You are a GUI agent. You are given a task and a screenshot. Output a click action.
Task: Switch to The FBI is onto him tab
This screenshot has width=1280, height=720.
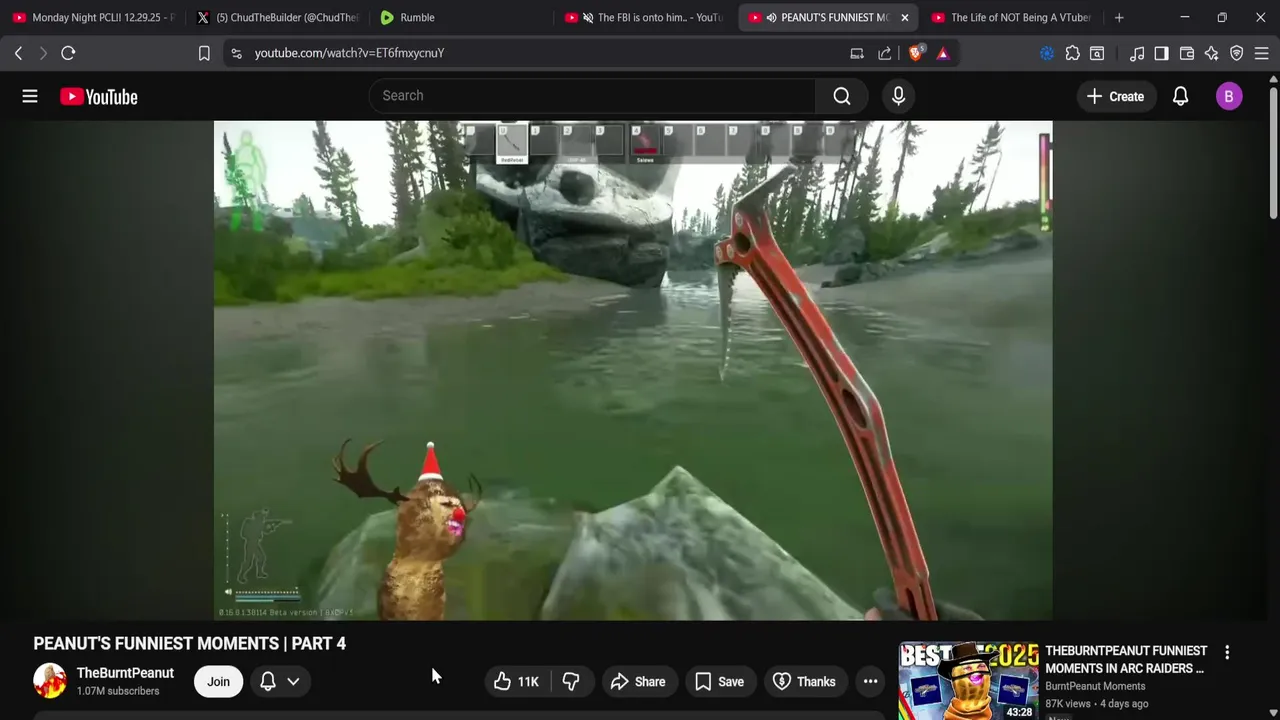pyautogui.click(x=644, y=17)
